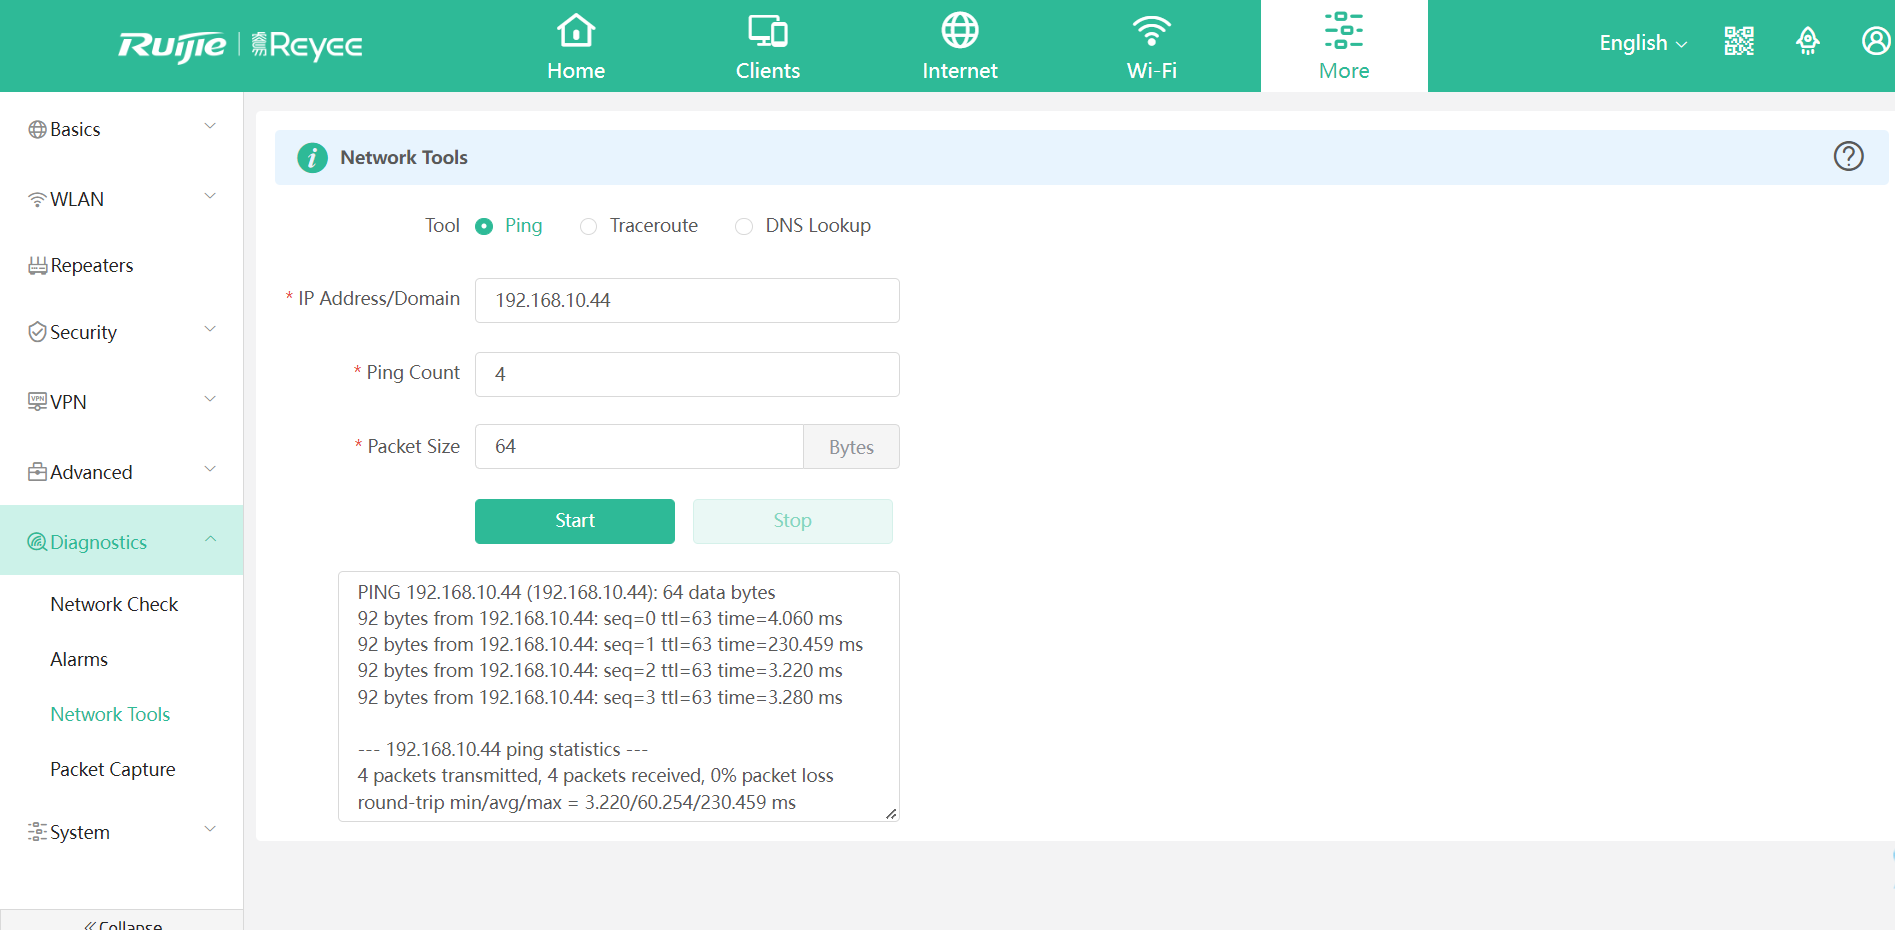Select the DNS Lookup radio button
This screenshot has height=930, width=1895.
point(744,226)
